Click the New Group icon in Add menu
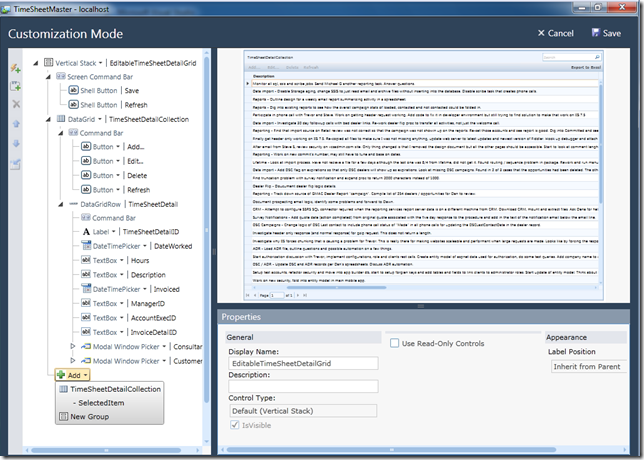This screenshot has width=644, height=460. click(x=64, y=416)
